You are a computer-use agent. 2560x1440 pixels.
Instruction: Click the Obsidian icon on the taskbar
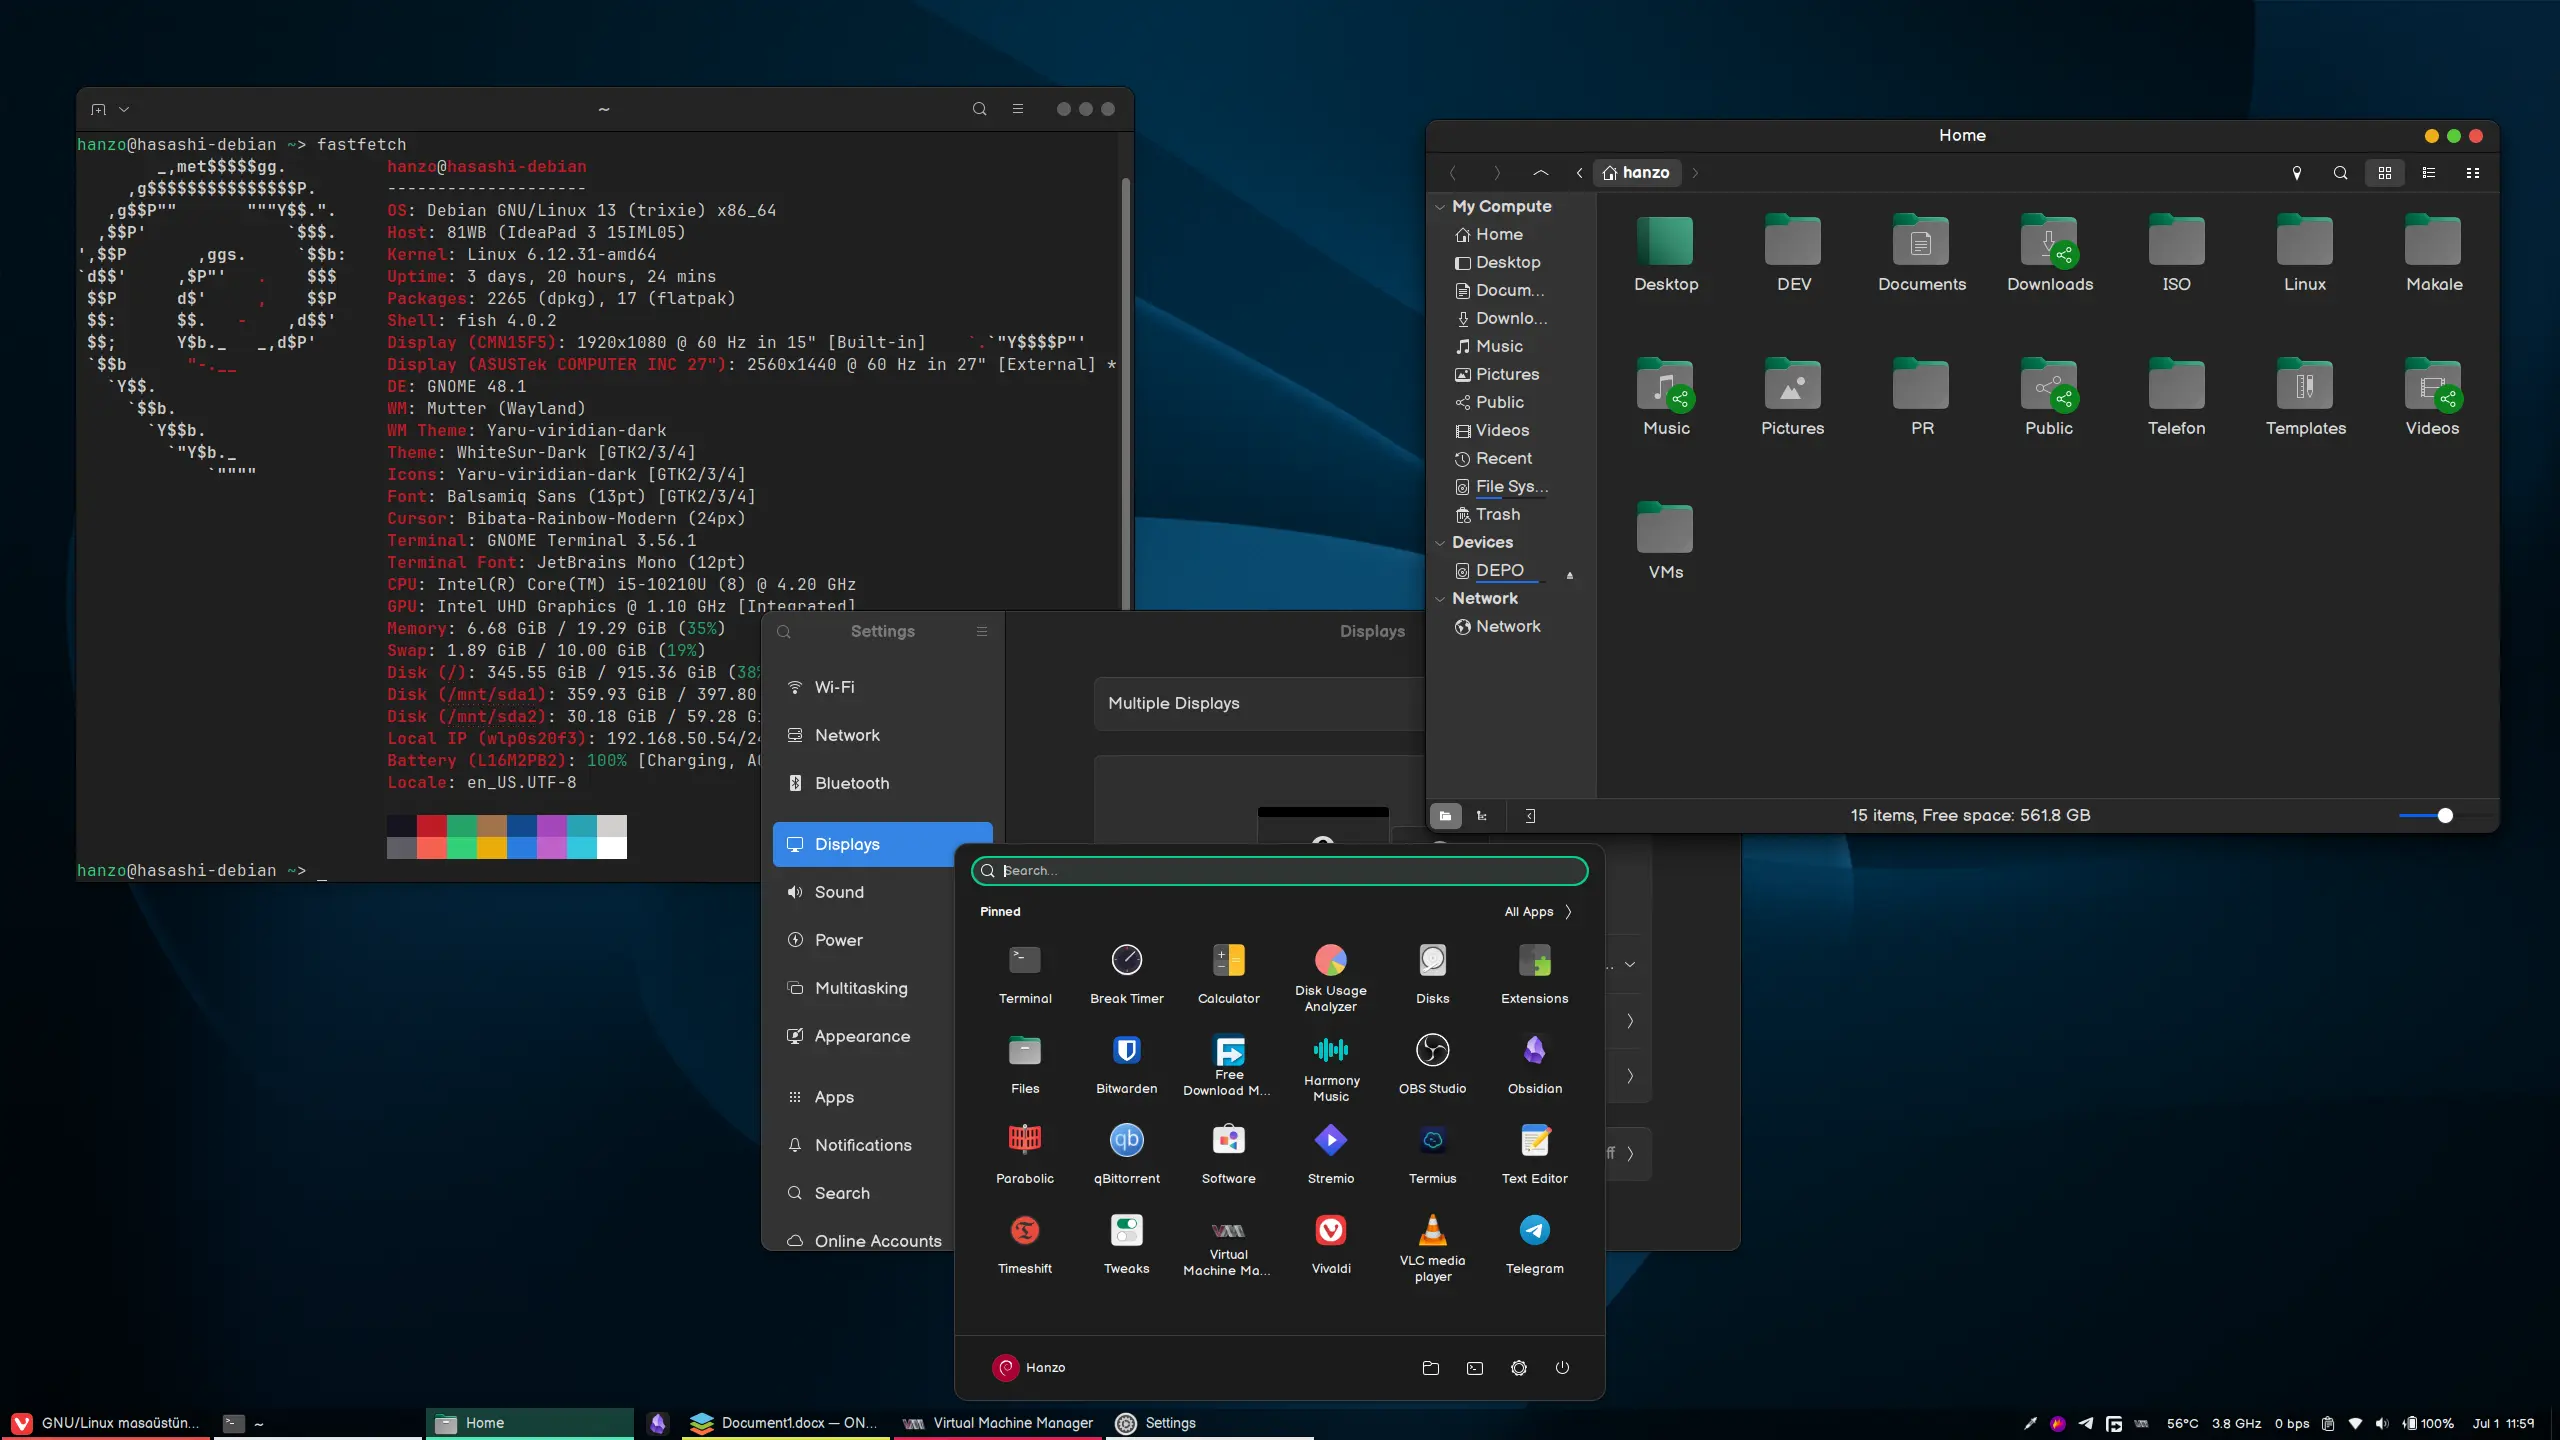point(657,1423)
